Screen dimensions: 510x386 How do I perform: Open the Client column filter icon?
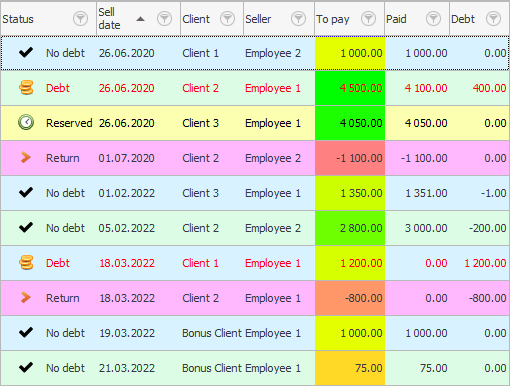[227, 19]
